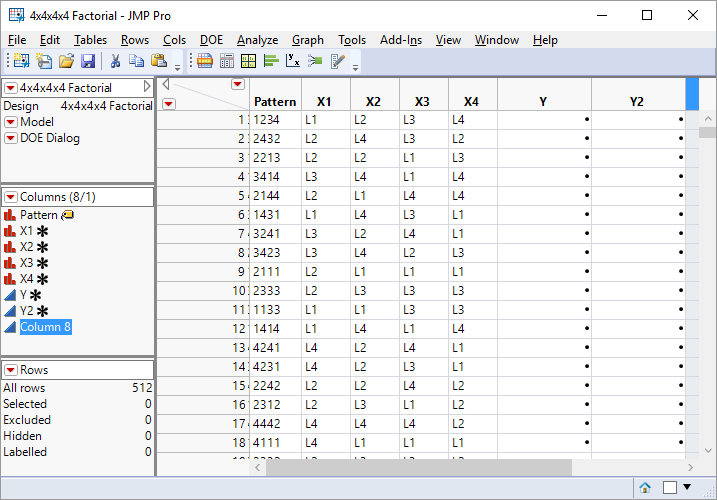Screen dimensions: 717x500
Task: Click the continuous modeling type icon for Y
Action: tap(10, 295)
